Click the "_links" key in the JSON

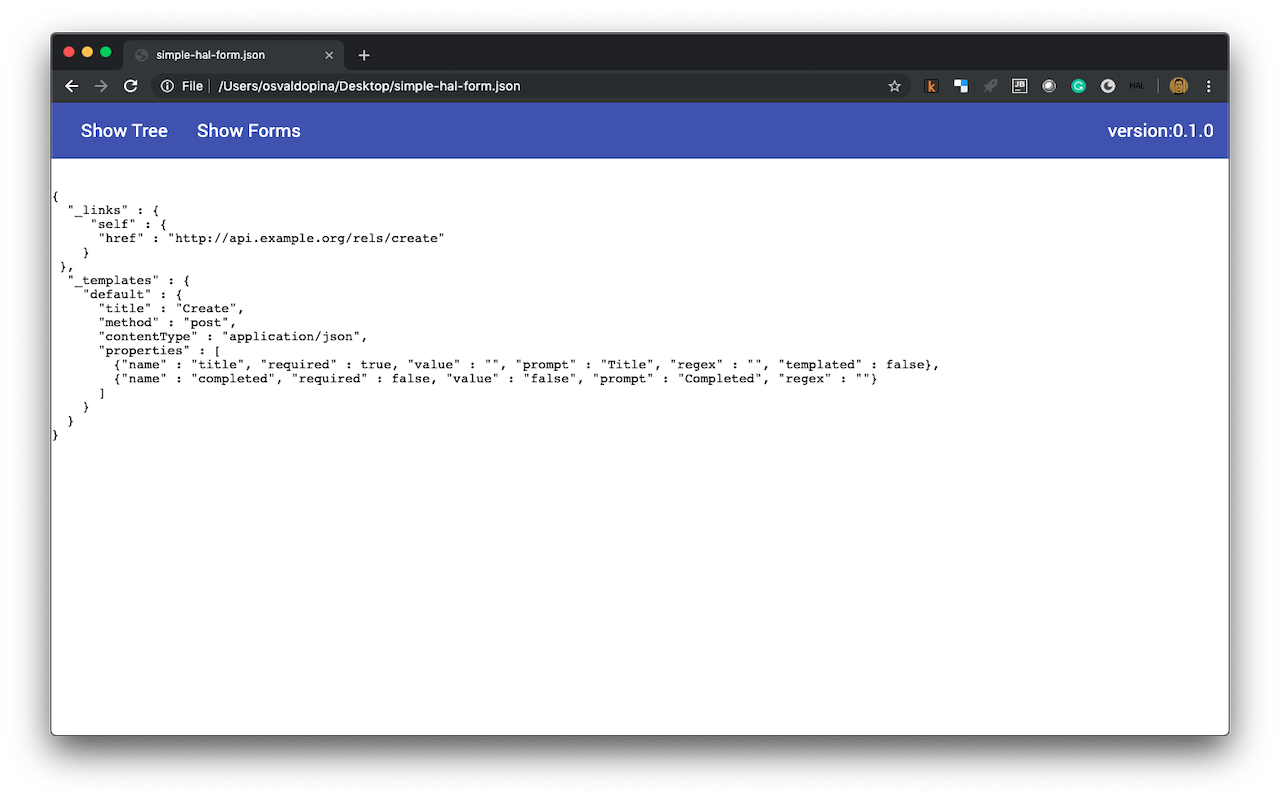pyautogui.click(x=99, y=210)
